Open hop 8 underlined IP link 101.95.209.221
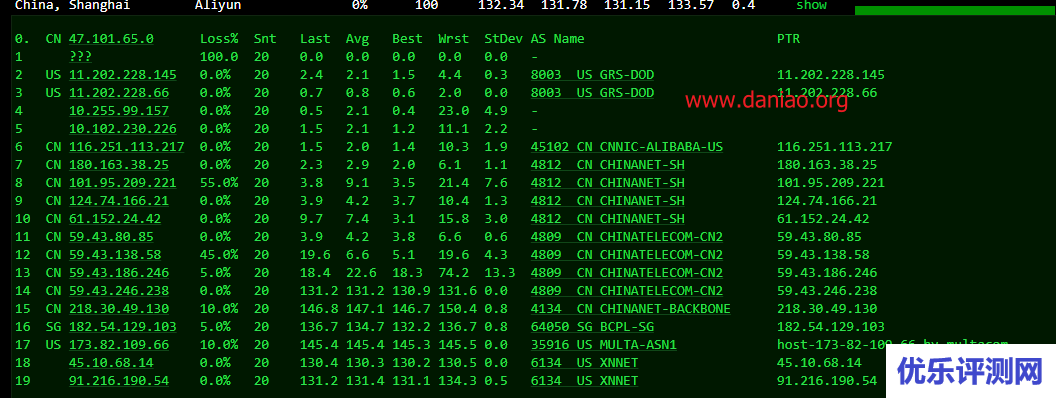Screen dimensions: 1056x398 click(x=123, y=183)
